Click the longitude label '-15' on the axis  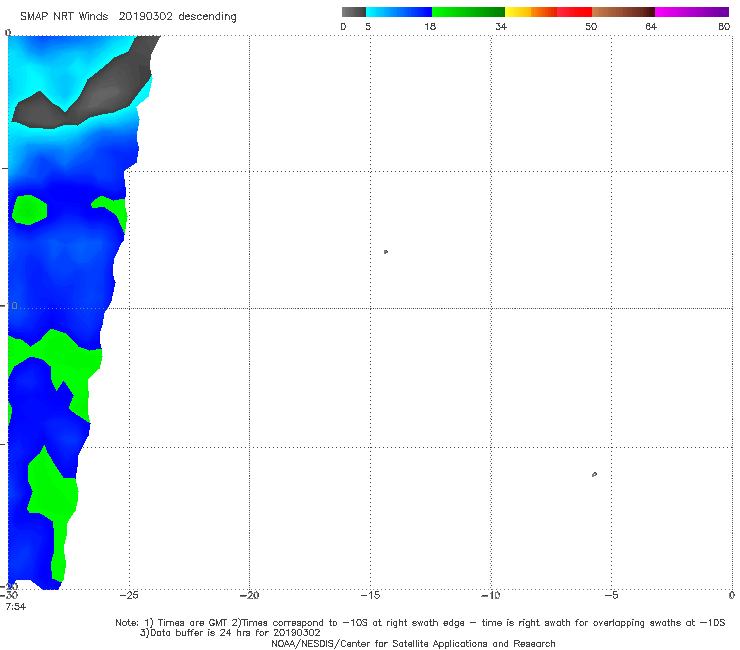coord(370,596)
